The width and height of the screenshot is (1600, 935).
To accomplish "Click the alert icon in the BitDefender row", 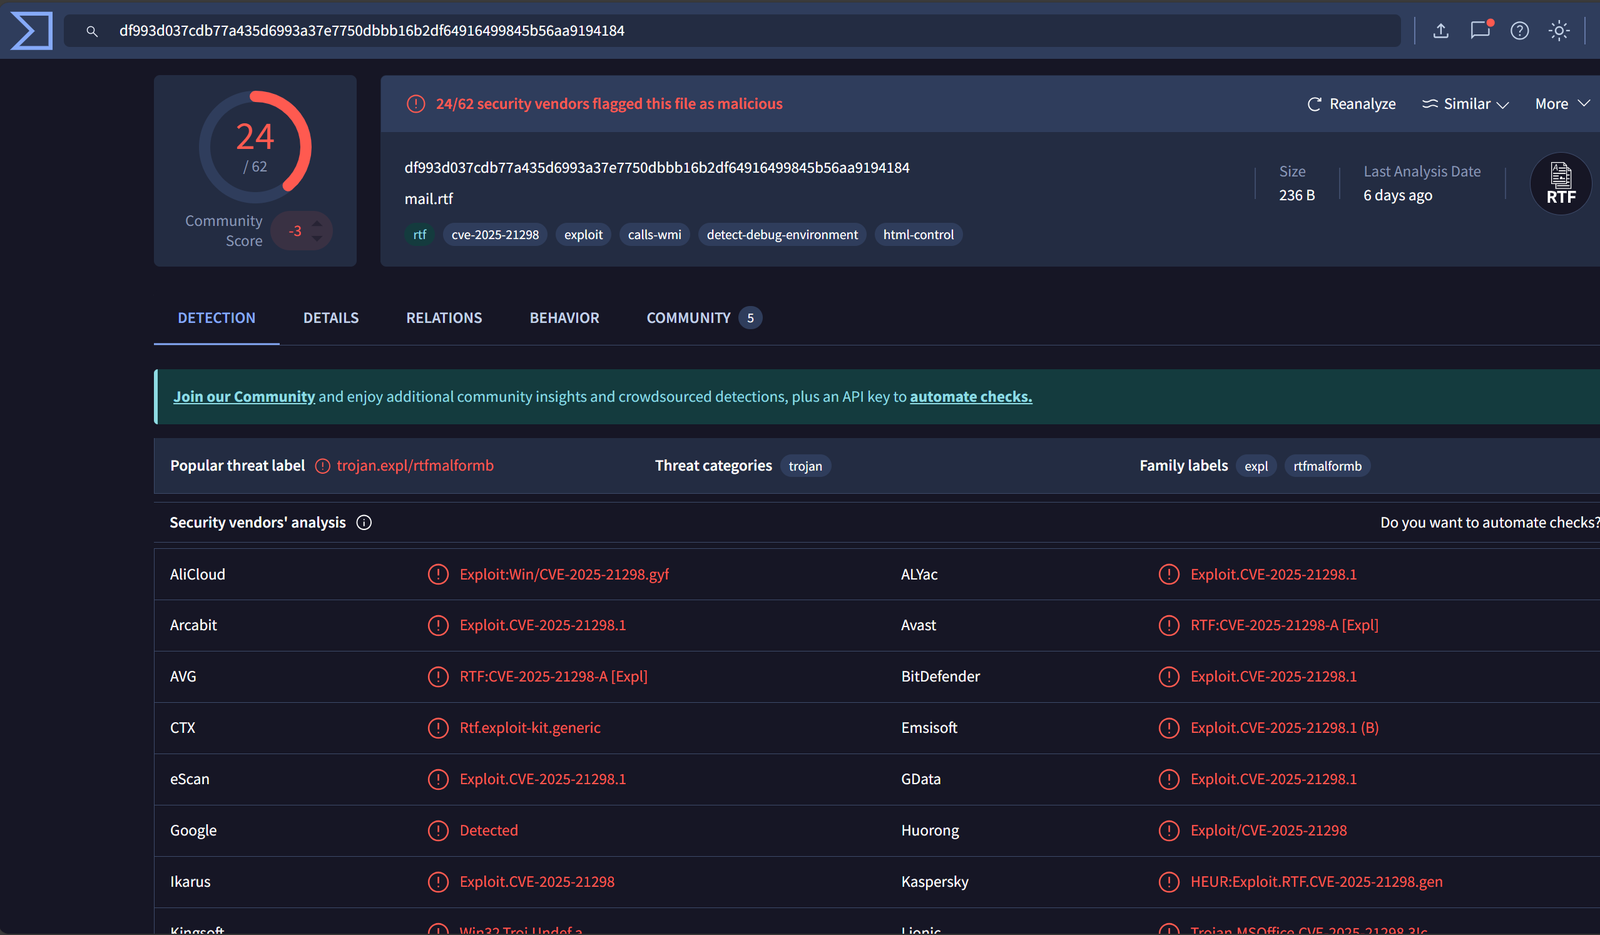I will tap(1169, 677).
